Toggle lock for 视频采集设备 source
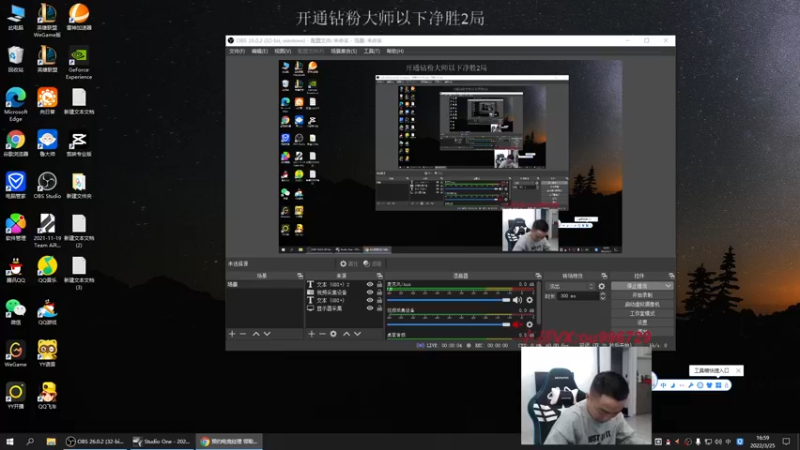Viewport: 800px width, 450px height. click(x=379, y=292)
